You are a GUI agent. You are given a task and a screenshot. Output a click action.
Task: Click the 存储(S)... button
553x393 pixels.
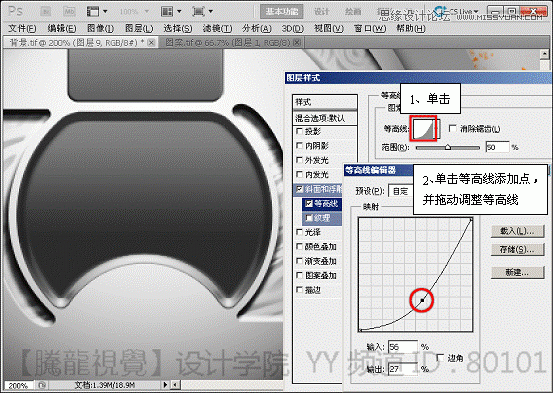point(517,250)
